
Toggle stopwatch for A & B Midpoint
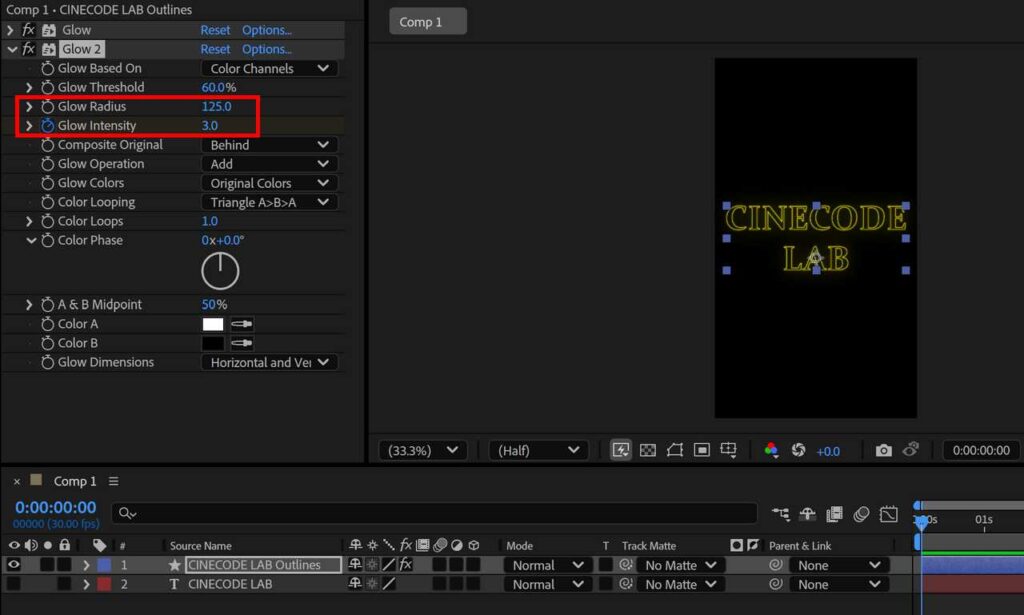[x=47, y=304]
